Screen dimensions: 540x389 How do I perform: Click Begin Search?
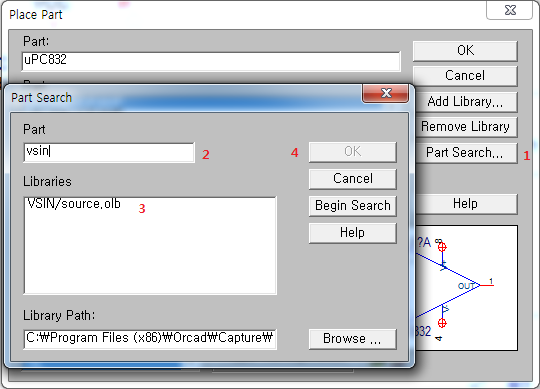353,206
